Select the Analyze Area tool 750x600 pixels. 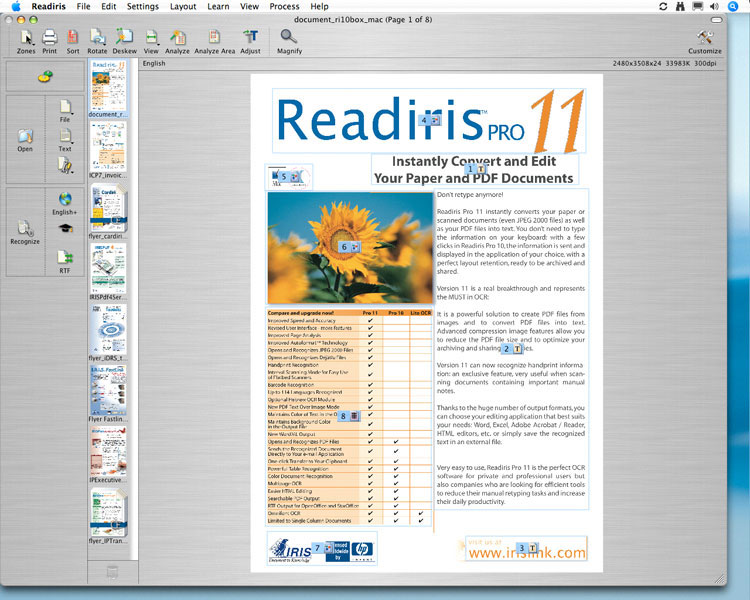click(214, 37)
